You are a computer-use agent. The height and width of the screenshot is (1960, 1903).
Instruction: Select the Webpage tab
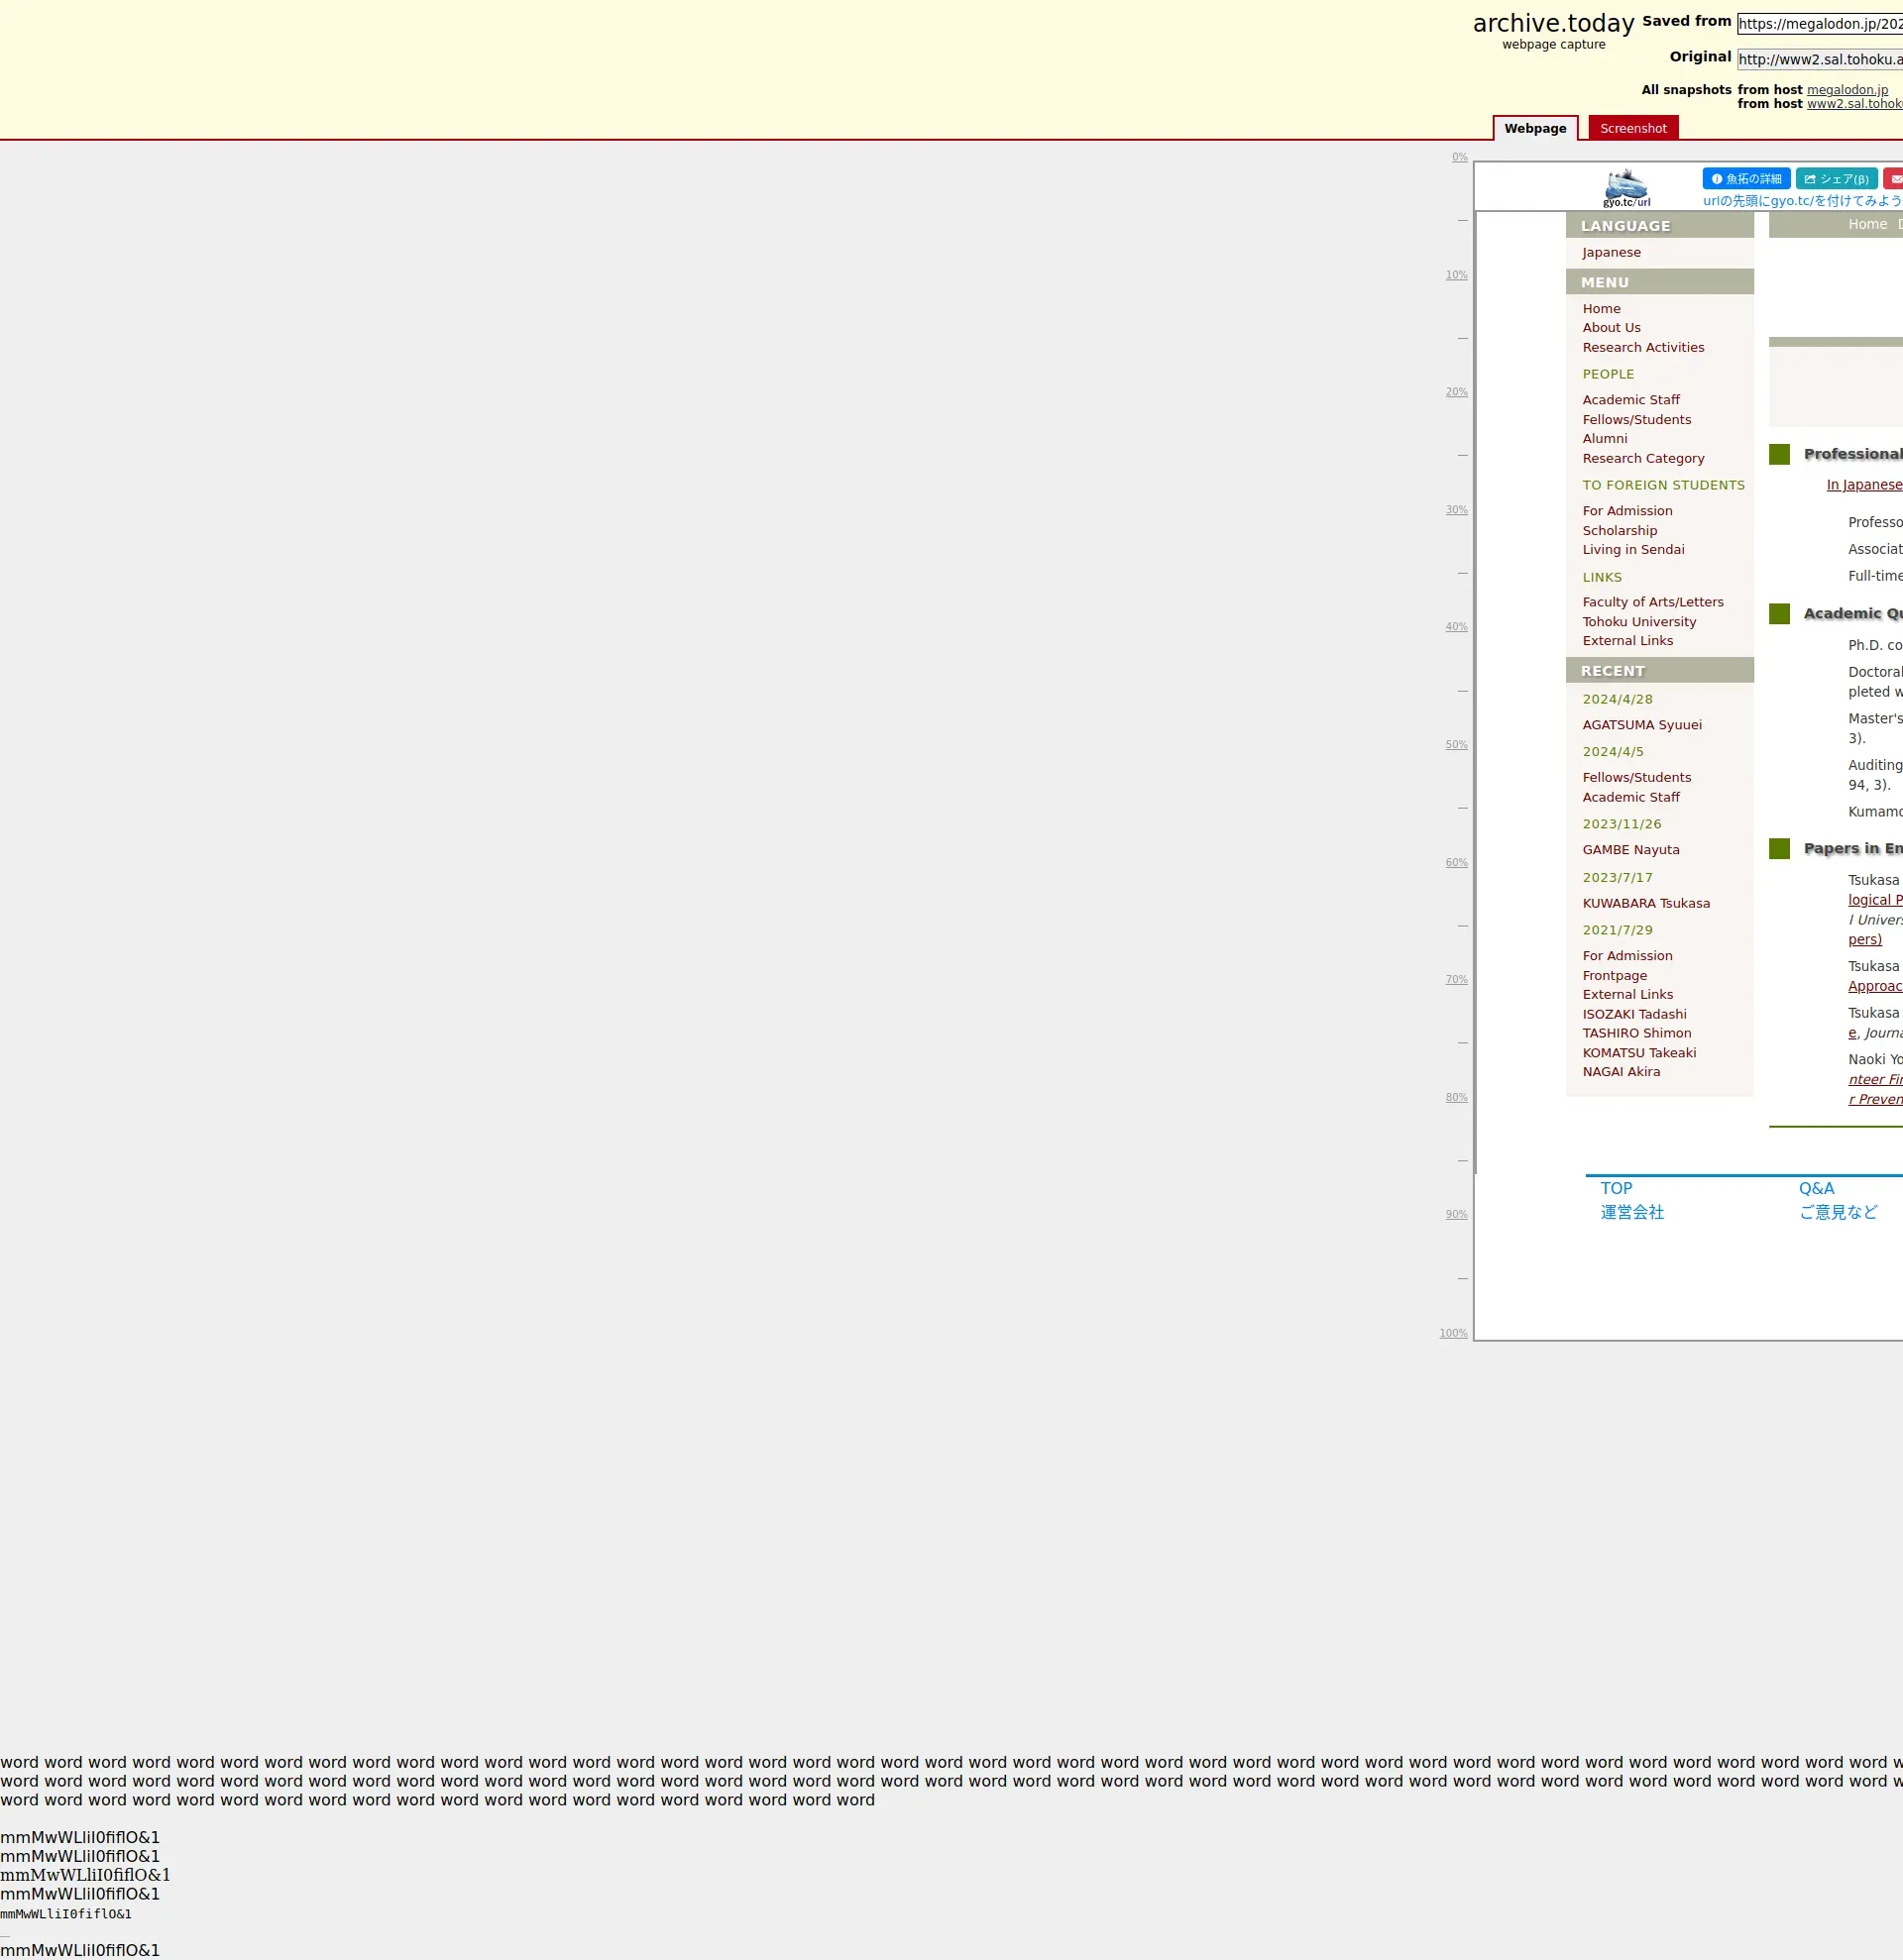tap(1535, 128)
